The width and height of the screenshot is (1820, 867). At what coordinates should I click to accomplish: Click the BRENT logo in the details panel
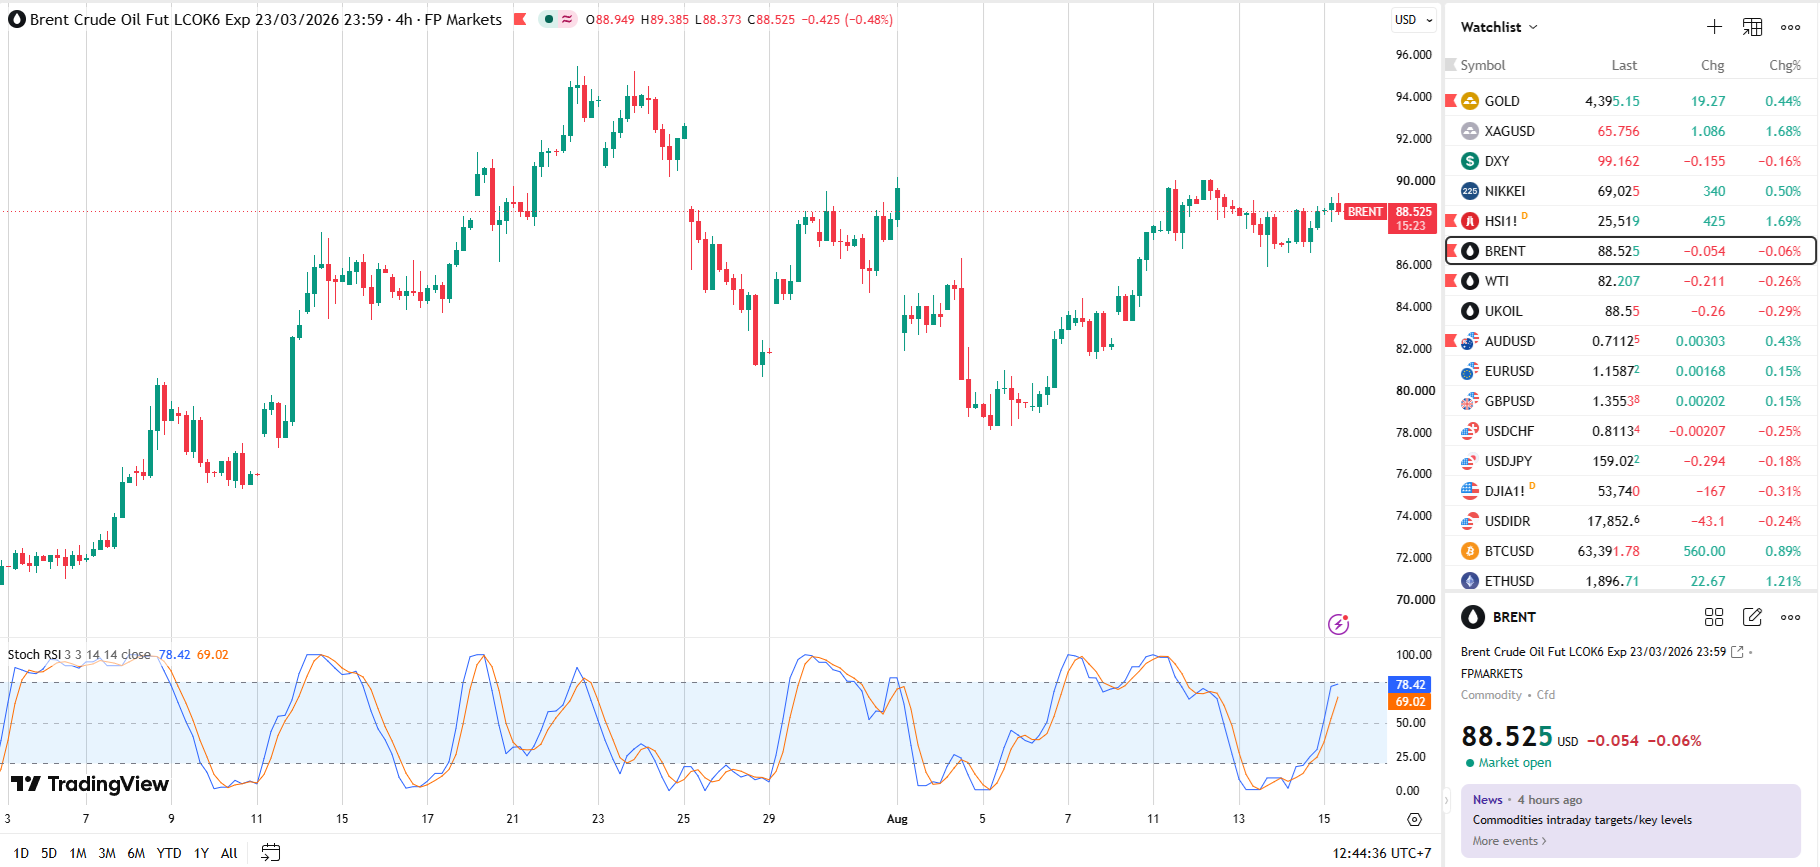pyautogui.click(x=1473, y=617)
